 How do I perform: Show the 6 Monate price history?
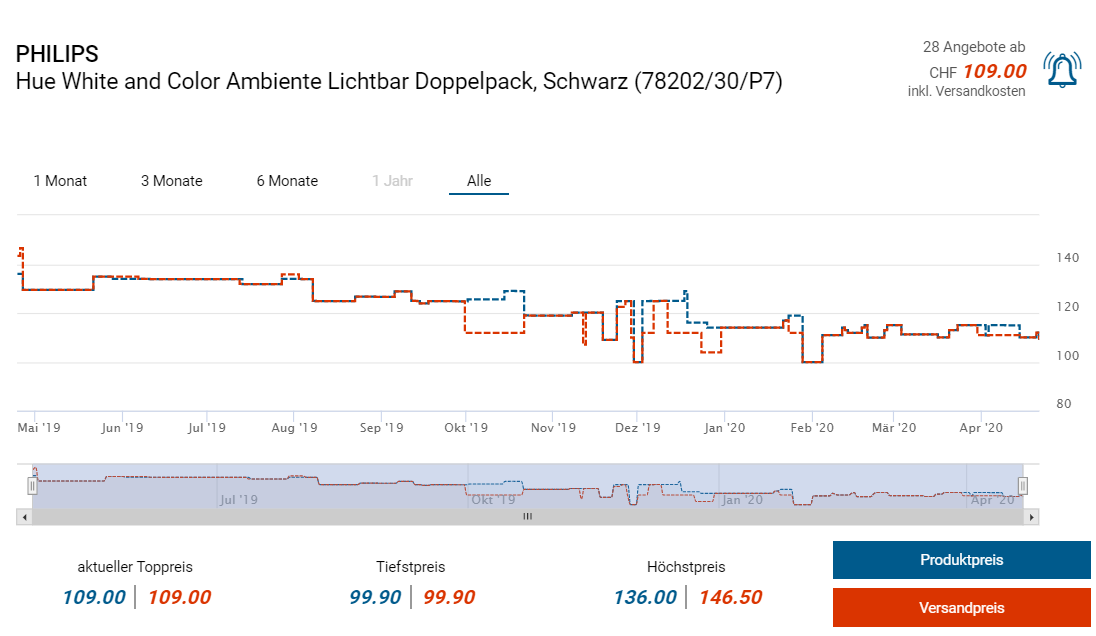(x=287, y=181)
